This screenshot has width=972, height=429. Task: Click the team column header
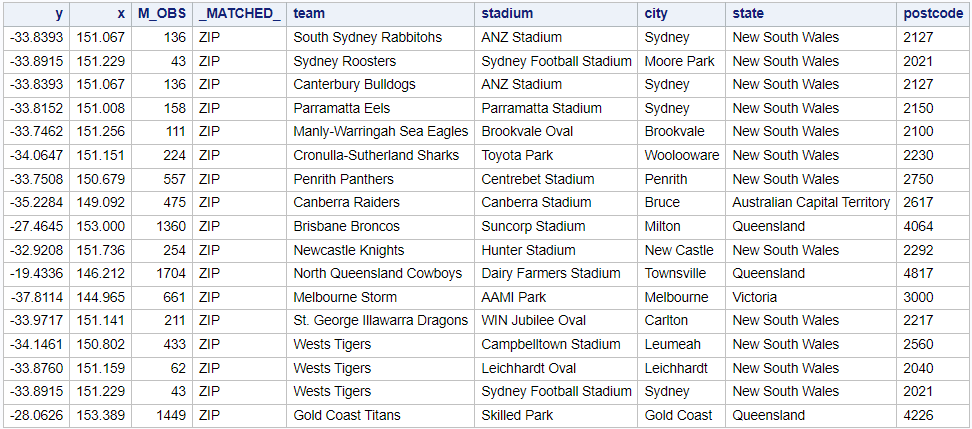(x=310, y=14)
